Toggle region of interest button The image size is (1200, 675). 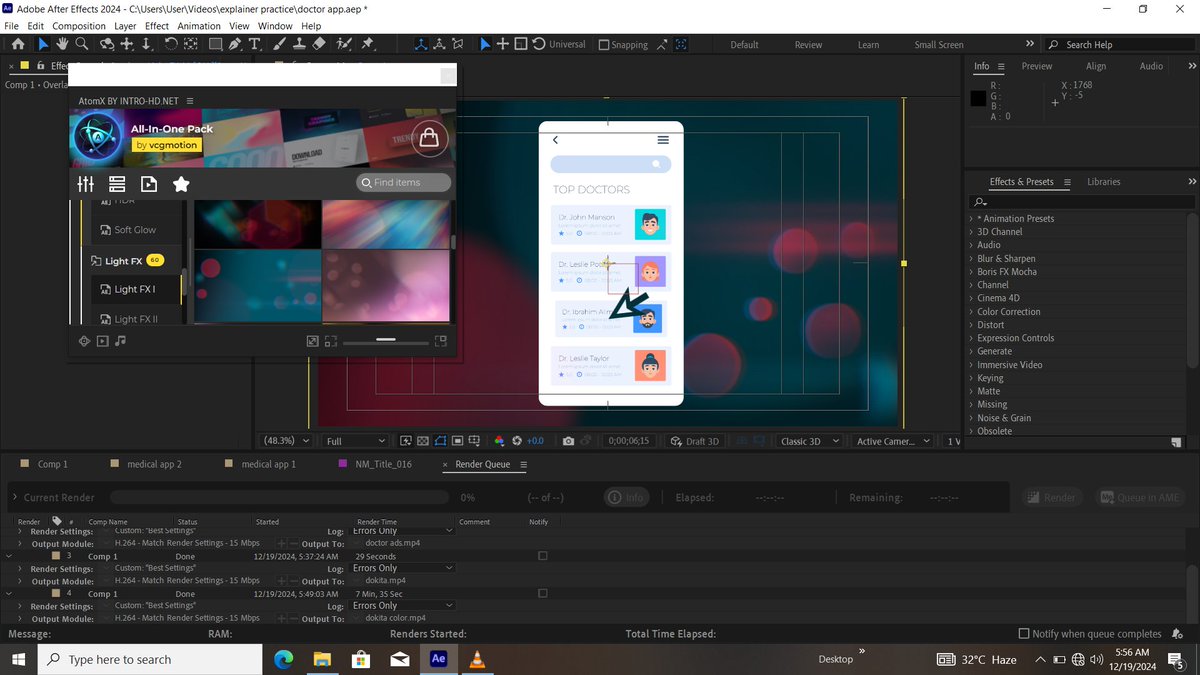coord(457,441)
